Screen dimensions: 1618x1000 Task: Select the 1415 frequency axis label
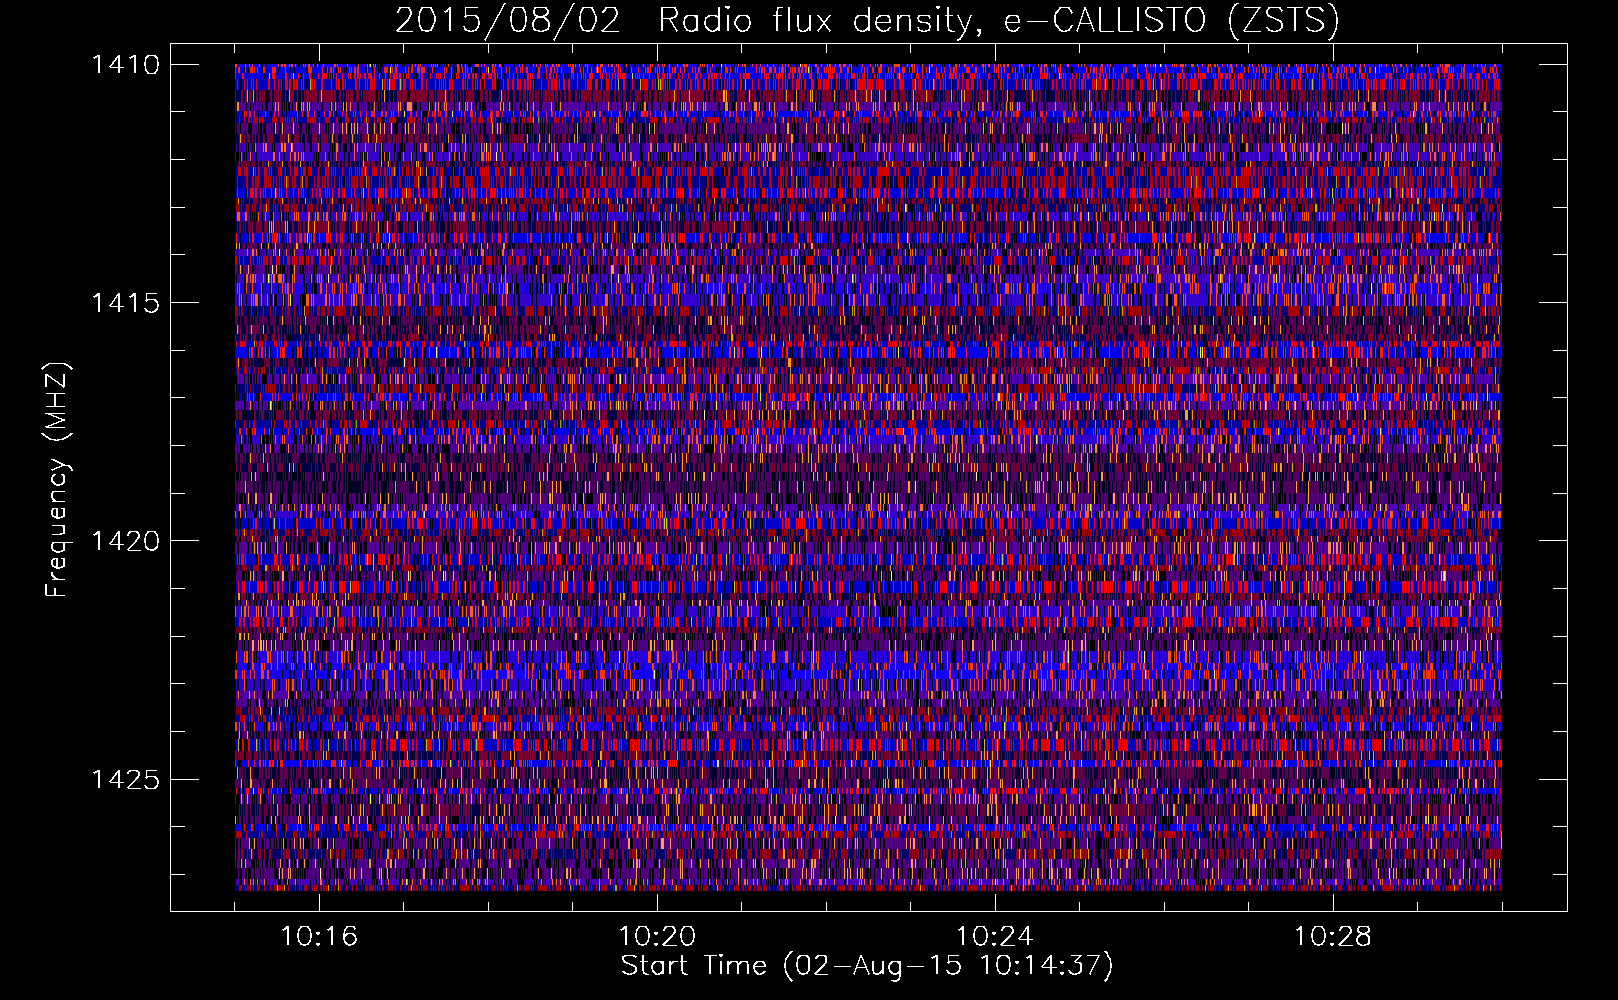[x=125, y=303]
